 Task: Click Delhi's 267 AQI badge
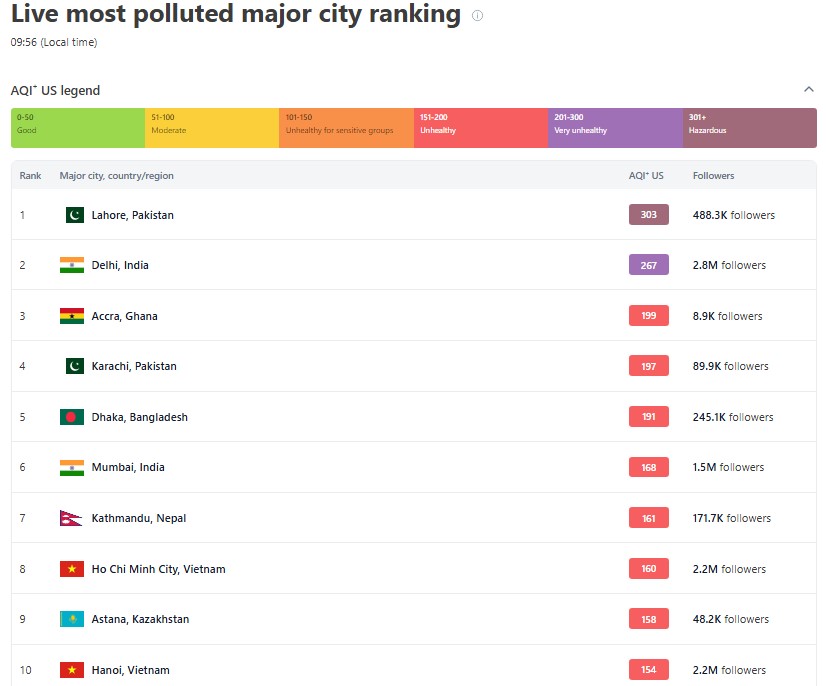(x=648, y=265)
